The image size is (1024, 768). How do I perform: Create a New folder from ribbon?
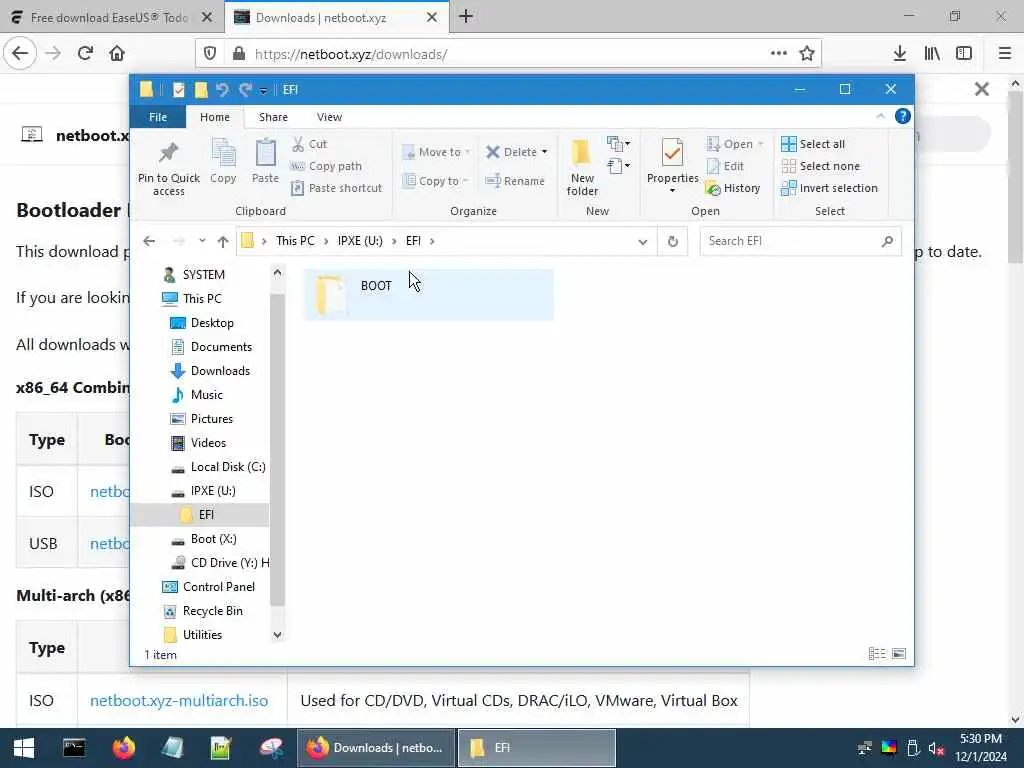[582, 168]
